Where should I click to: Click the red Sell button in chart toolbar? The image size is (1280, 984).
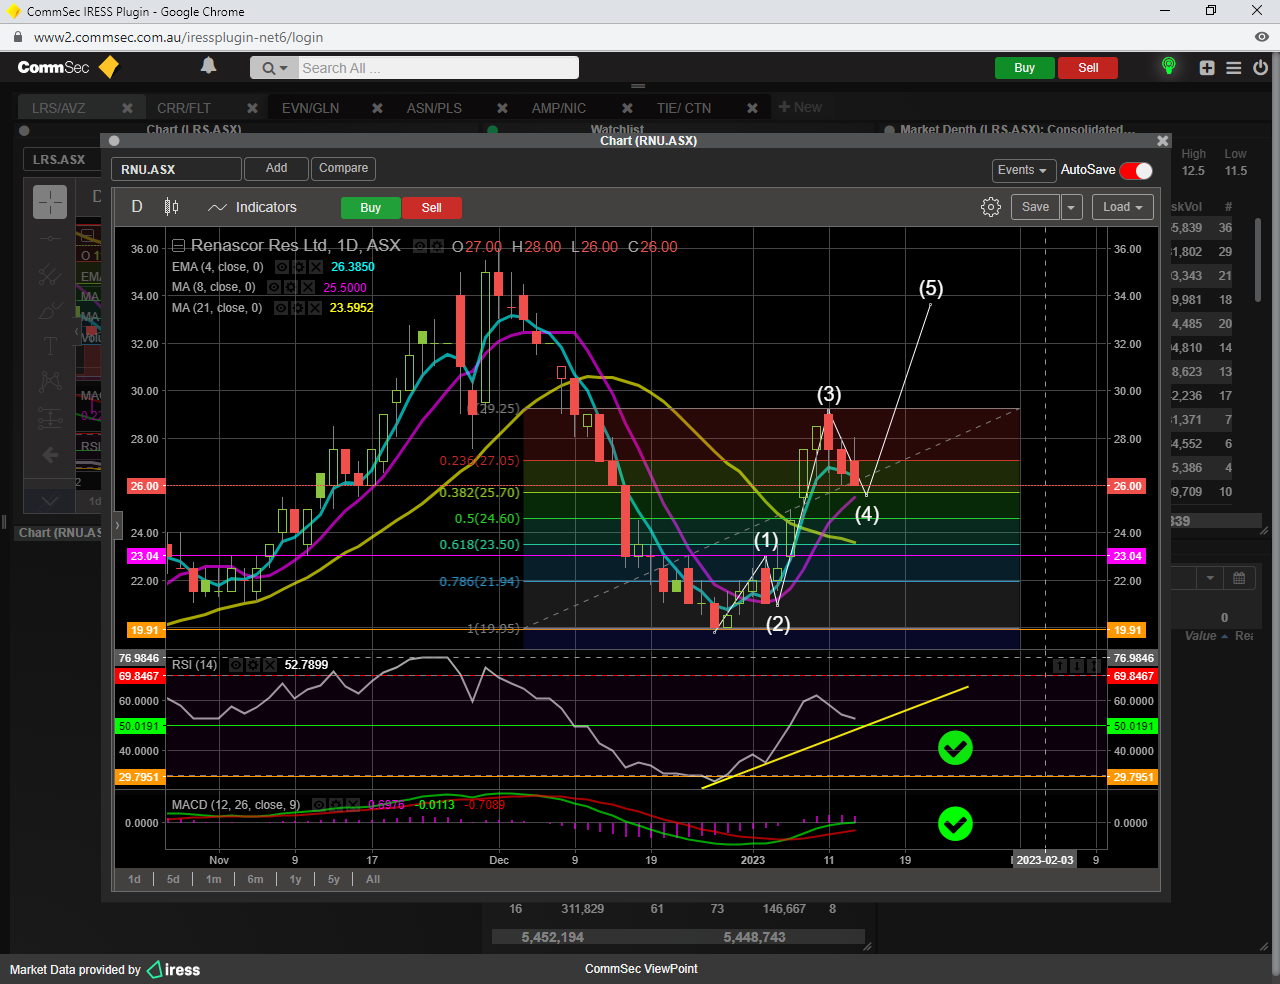point(431,208)
